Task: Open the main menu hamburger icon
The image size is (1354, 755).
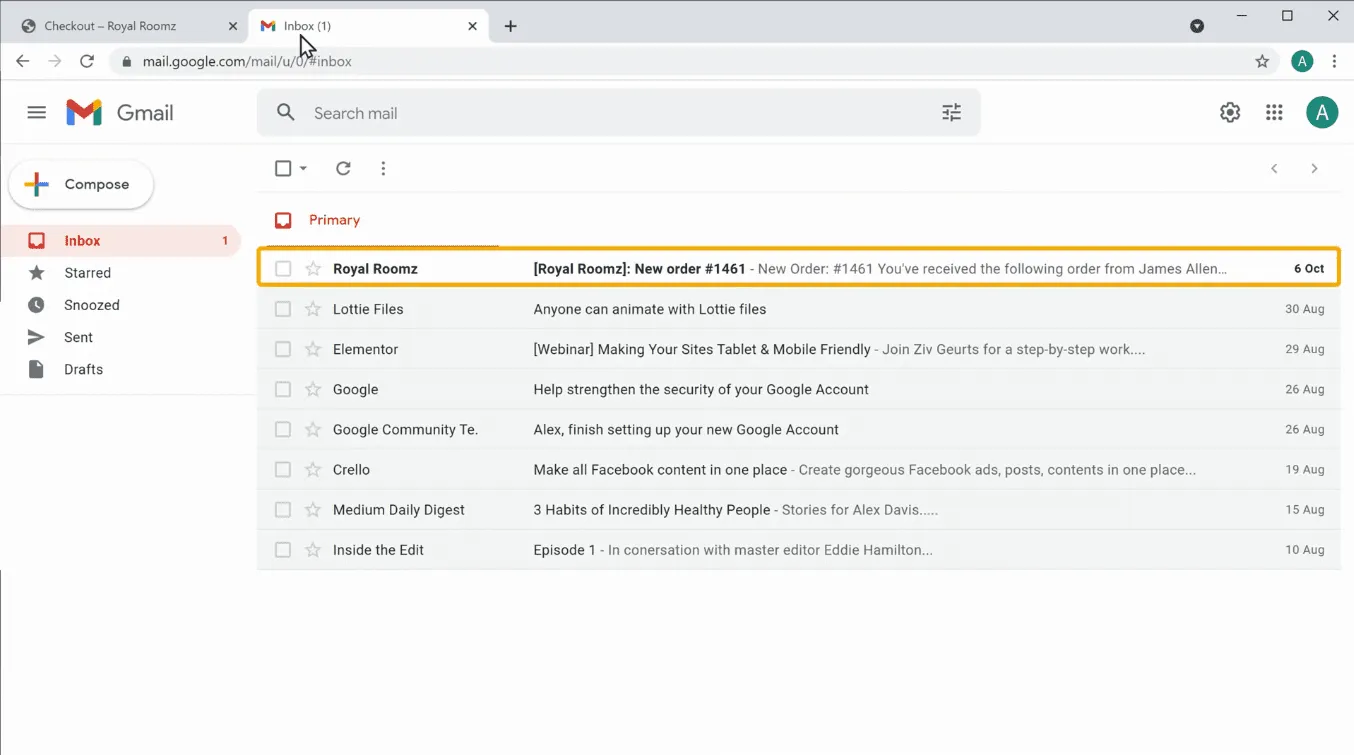Action: (x=37, y=113)
